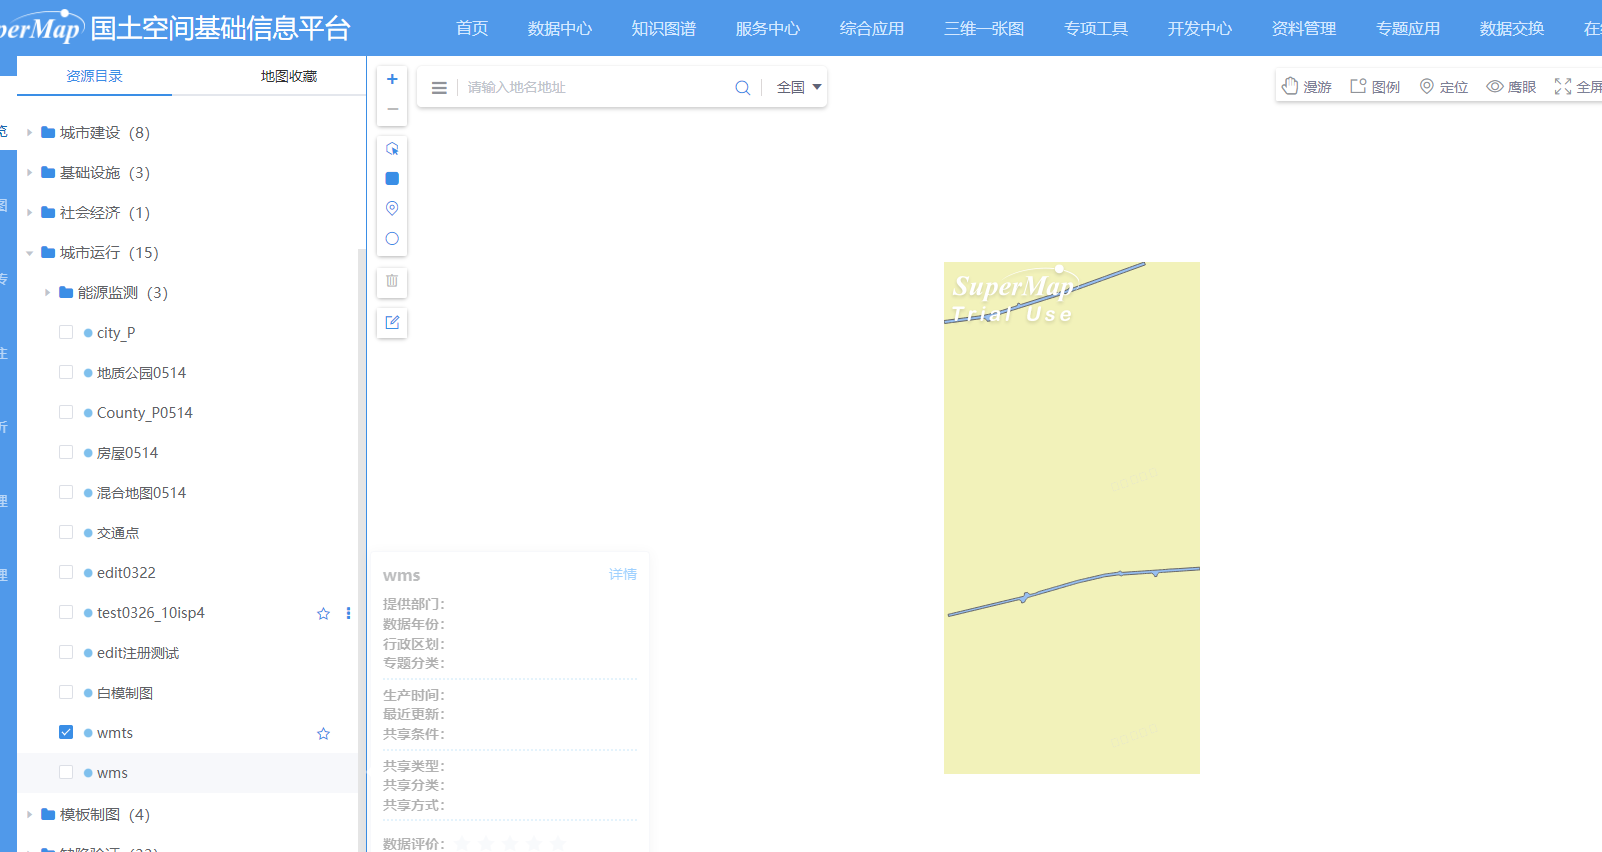Expand the 城市建设 (8) folder arrow
Screen dimensions: 1602x852
point(30,132)
